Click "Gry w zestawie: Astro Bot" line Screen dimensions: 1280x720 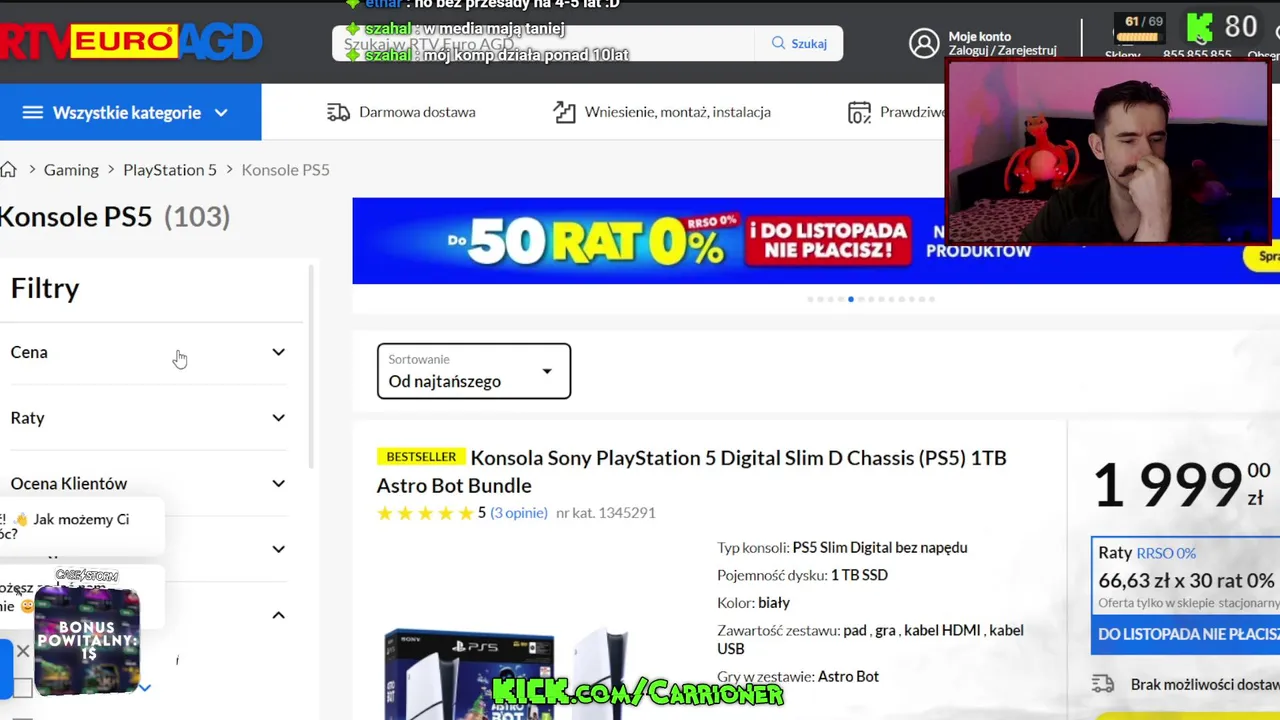tap(798, 677)
